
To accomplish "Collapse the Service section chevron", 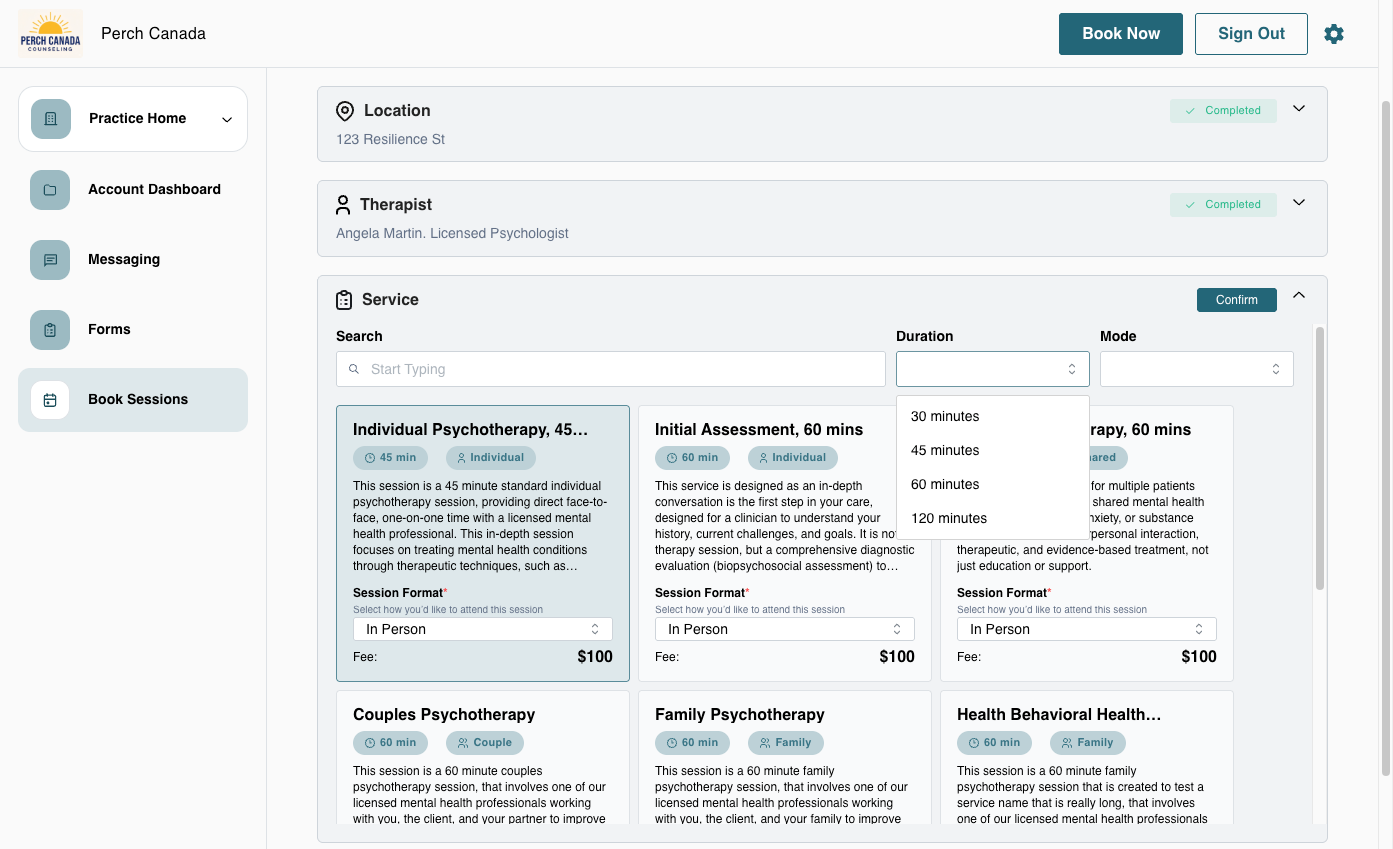I will [1299, 295].
